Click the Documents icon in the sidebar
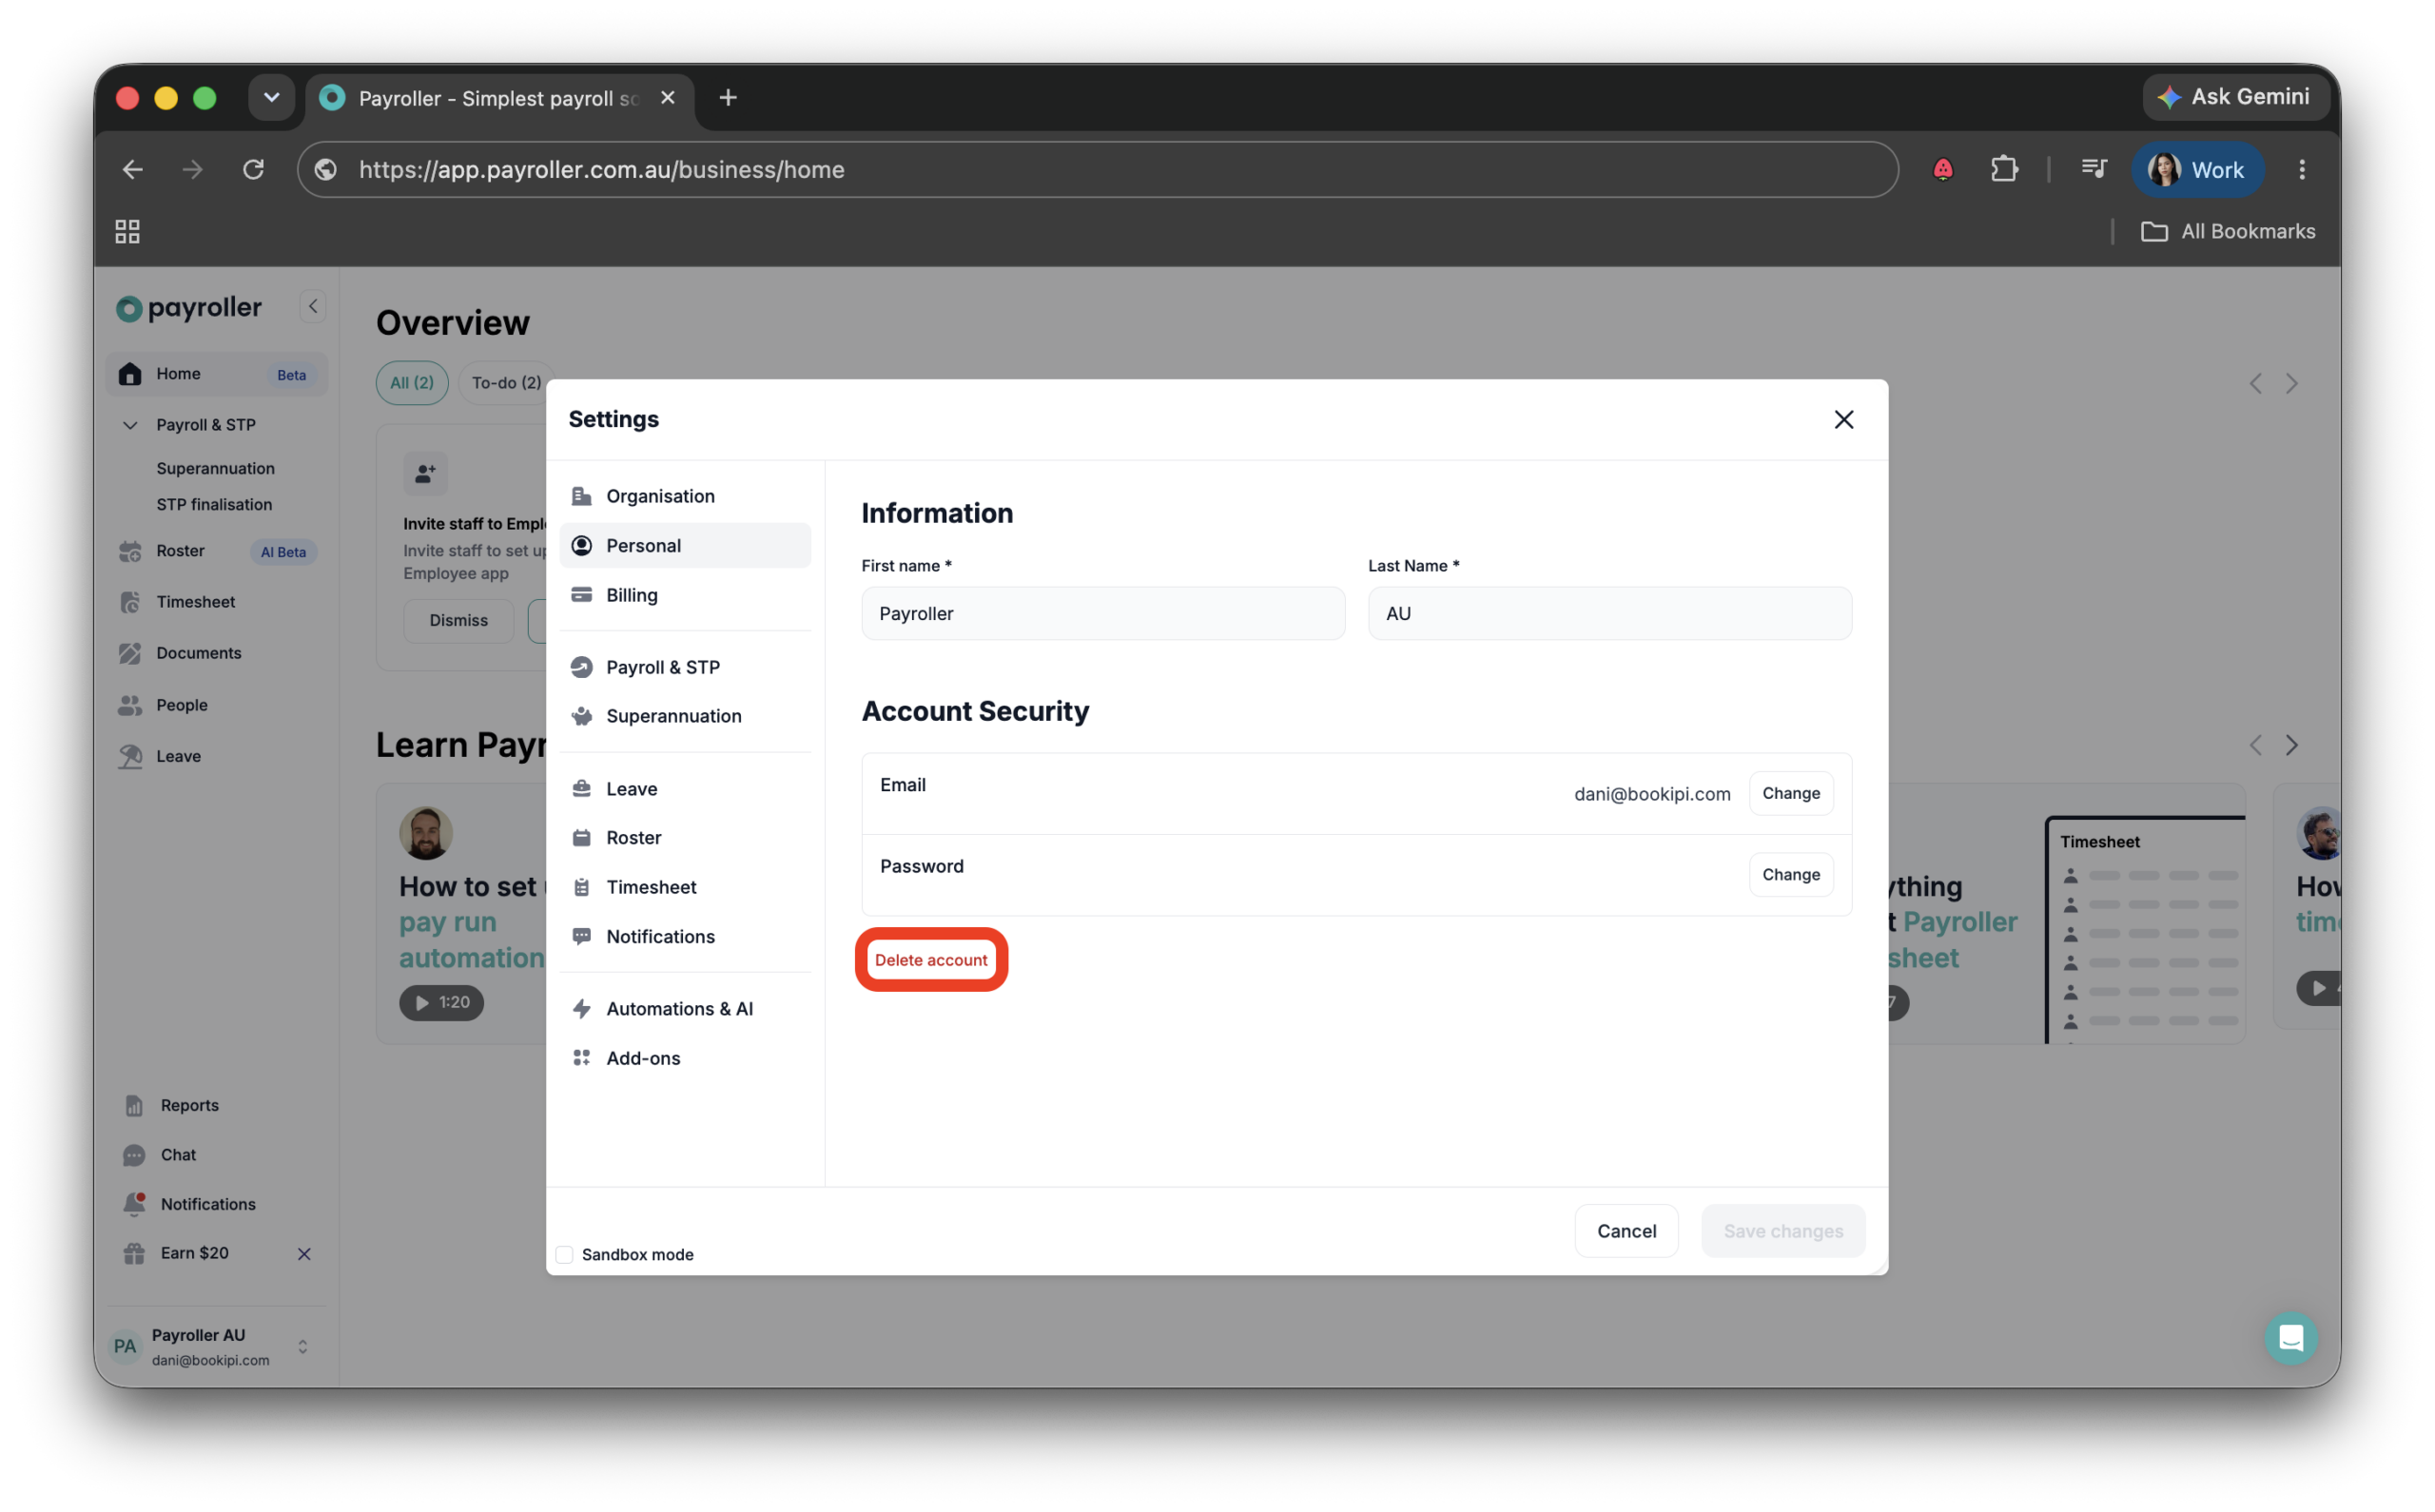Viewport: 2435px width, 1512px height. [130, 654]
